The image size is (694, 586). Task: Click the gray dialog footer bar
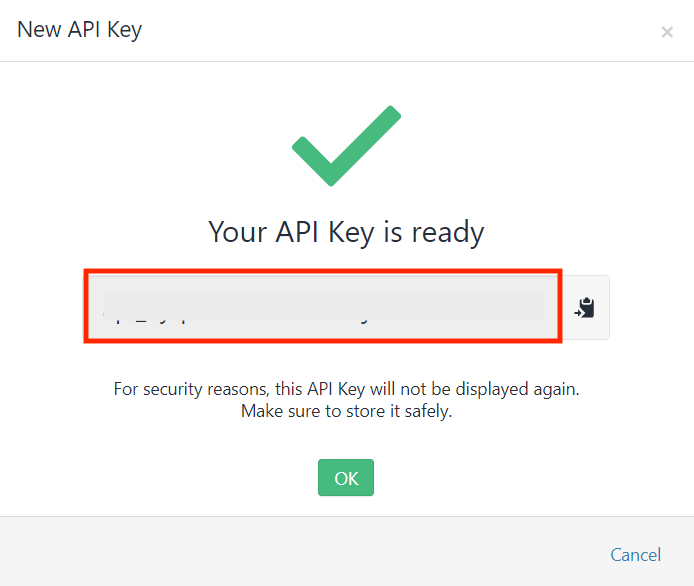pyautogui.click(x=347, y=551)
